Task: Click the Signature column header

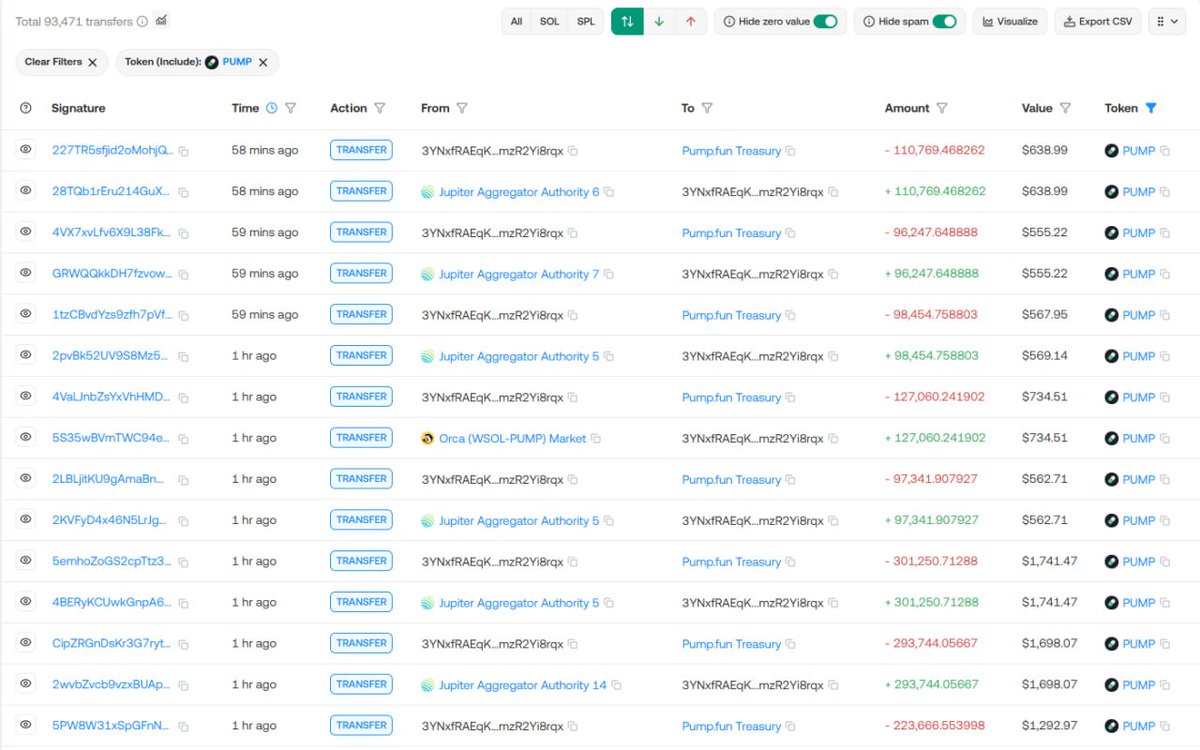Action: [78, 108]
